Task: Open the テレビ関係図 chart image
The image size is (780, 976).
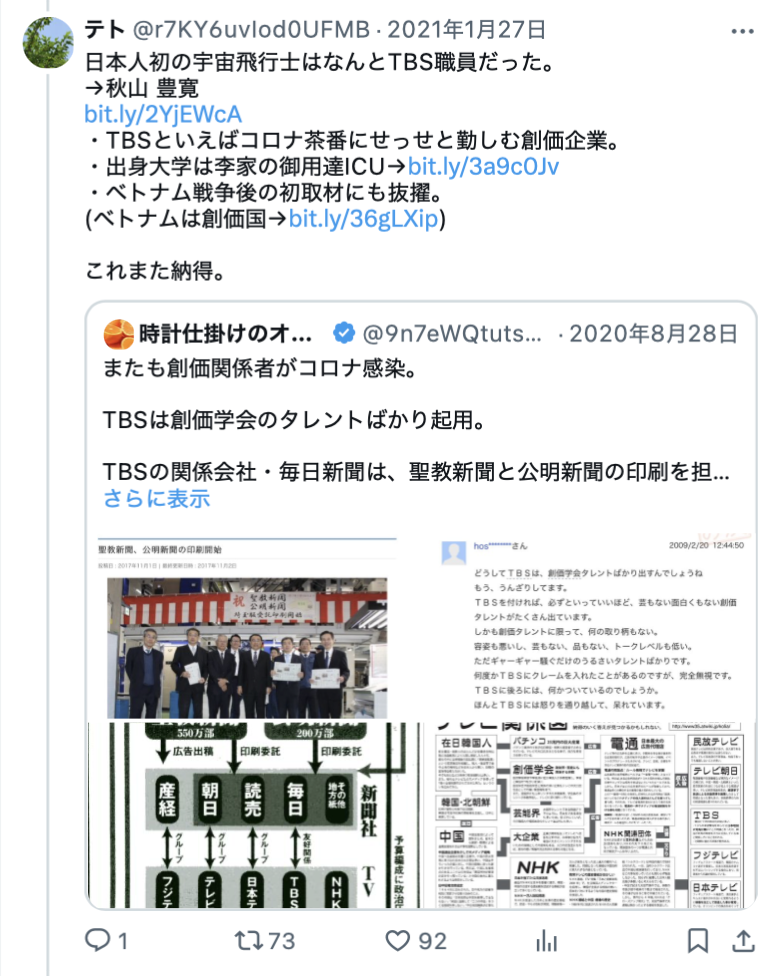Action: coord(590,815)
